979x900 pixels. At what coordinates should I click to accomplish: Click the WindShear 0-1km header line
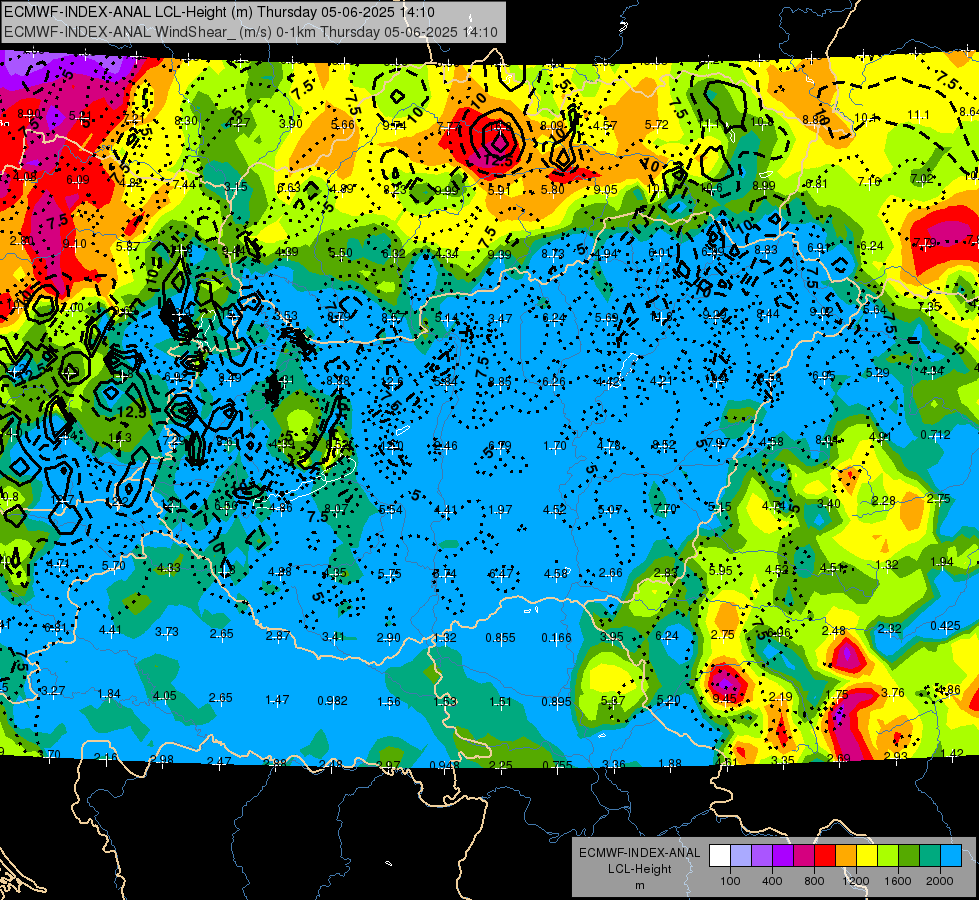point(250,32)
